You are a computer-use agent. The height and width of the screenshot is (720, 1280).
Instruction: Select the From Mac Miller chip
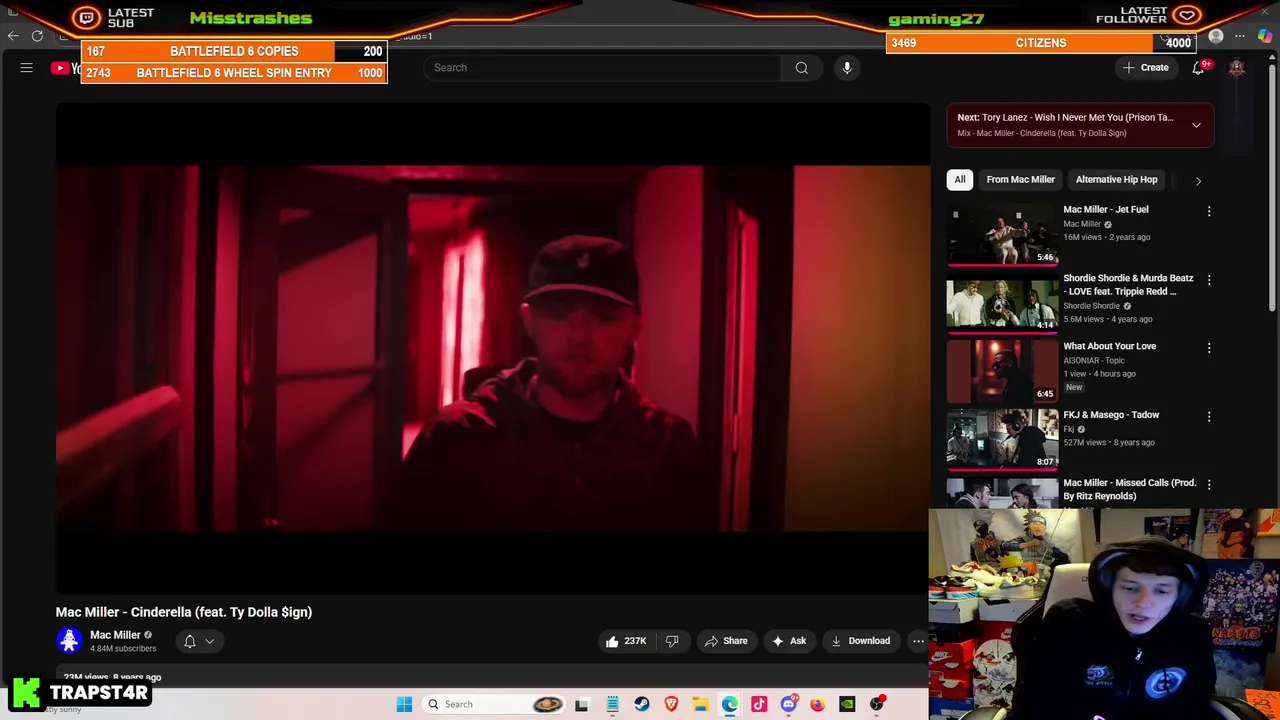1020,180
